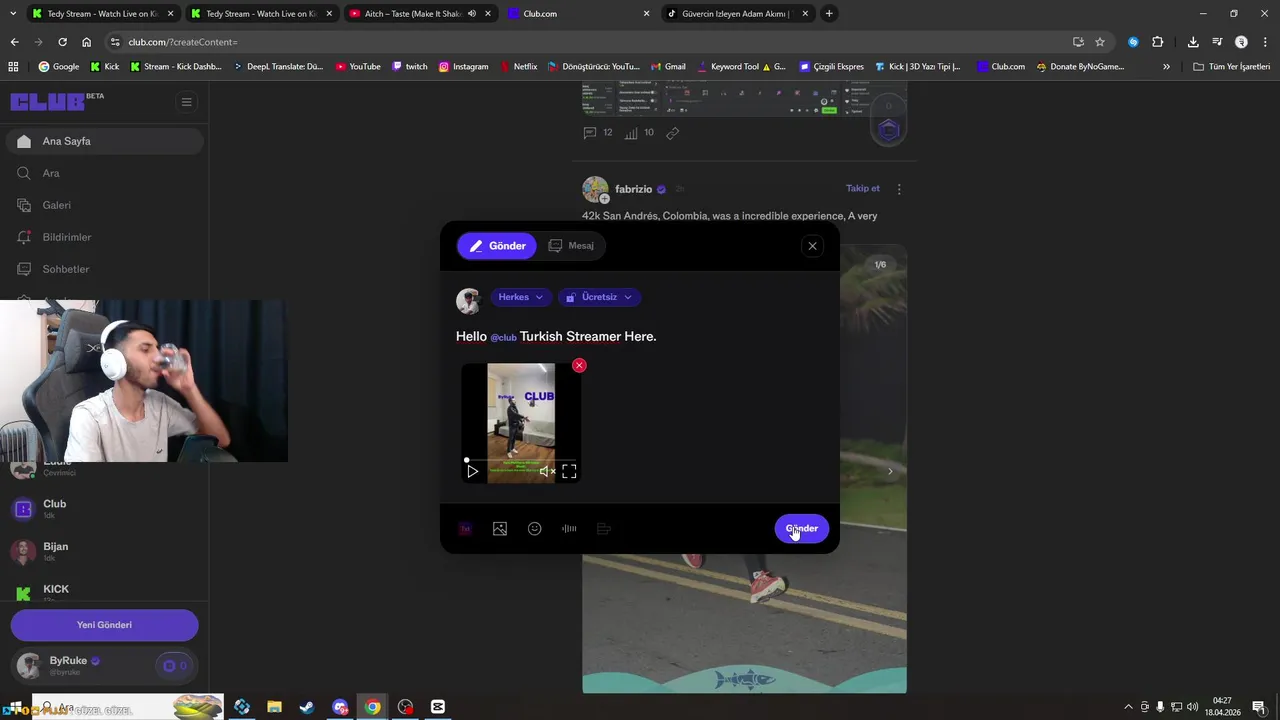Viewport: 1280px width, 720px height.
Task: Close the create-post dialog
Action: pos(812,246)
